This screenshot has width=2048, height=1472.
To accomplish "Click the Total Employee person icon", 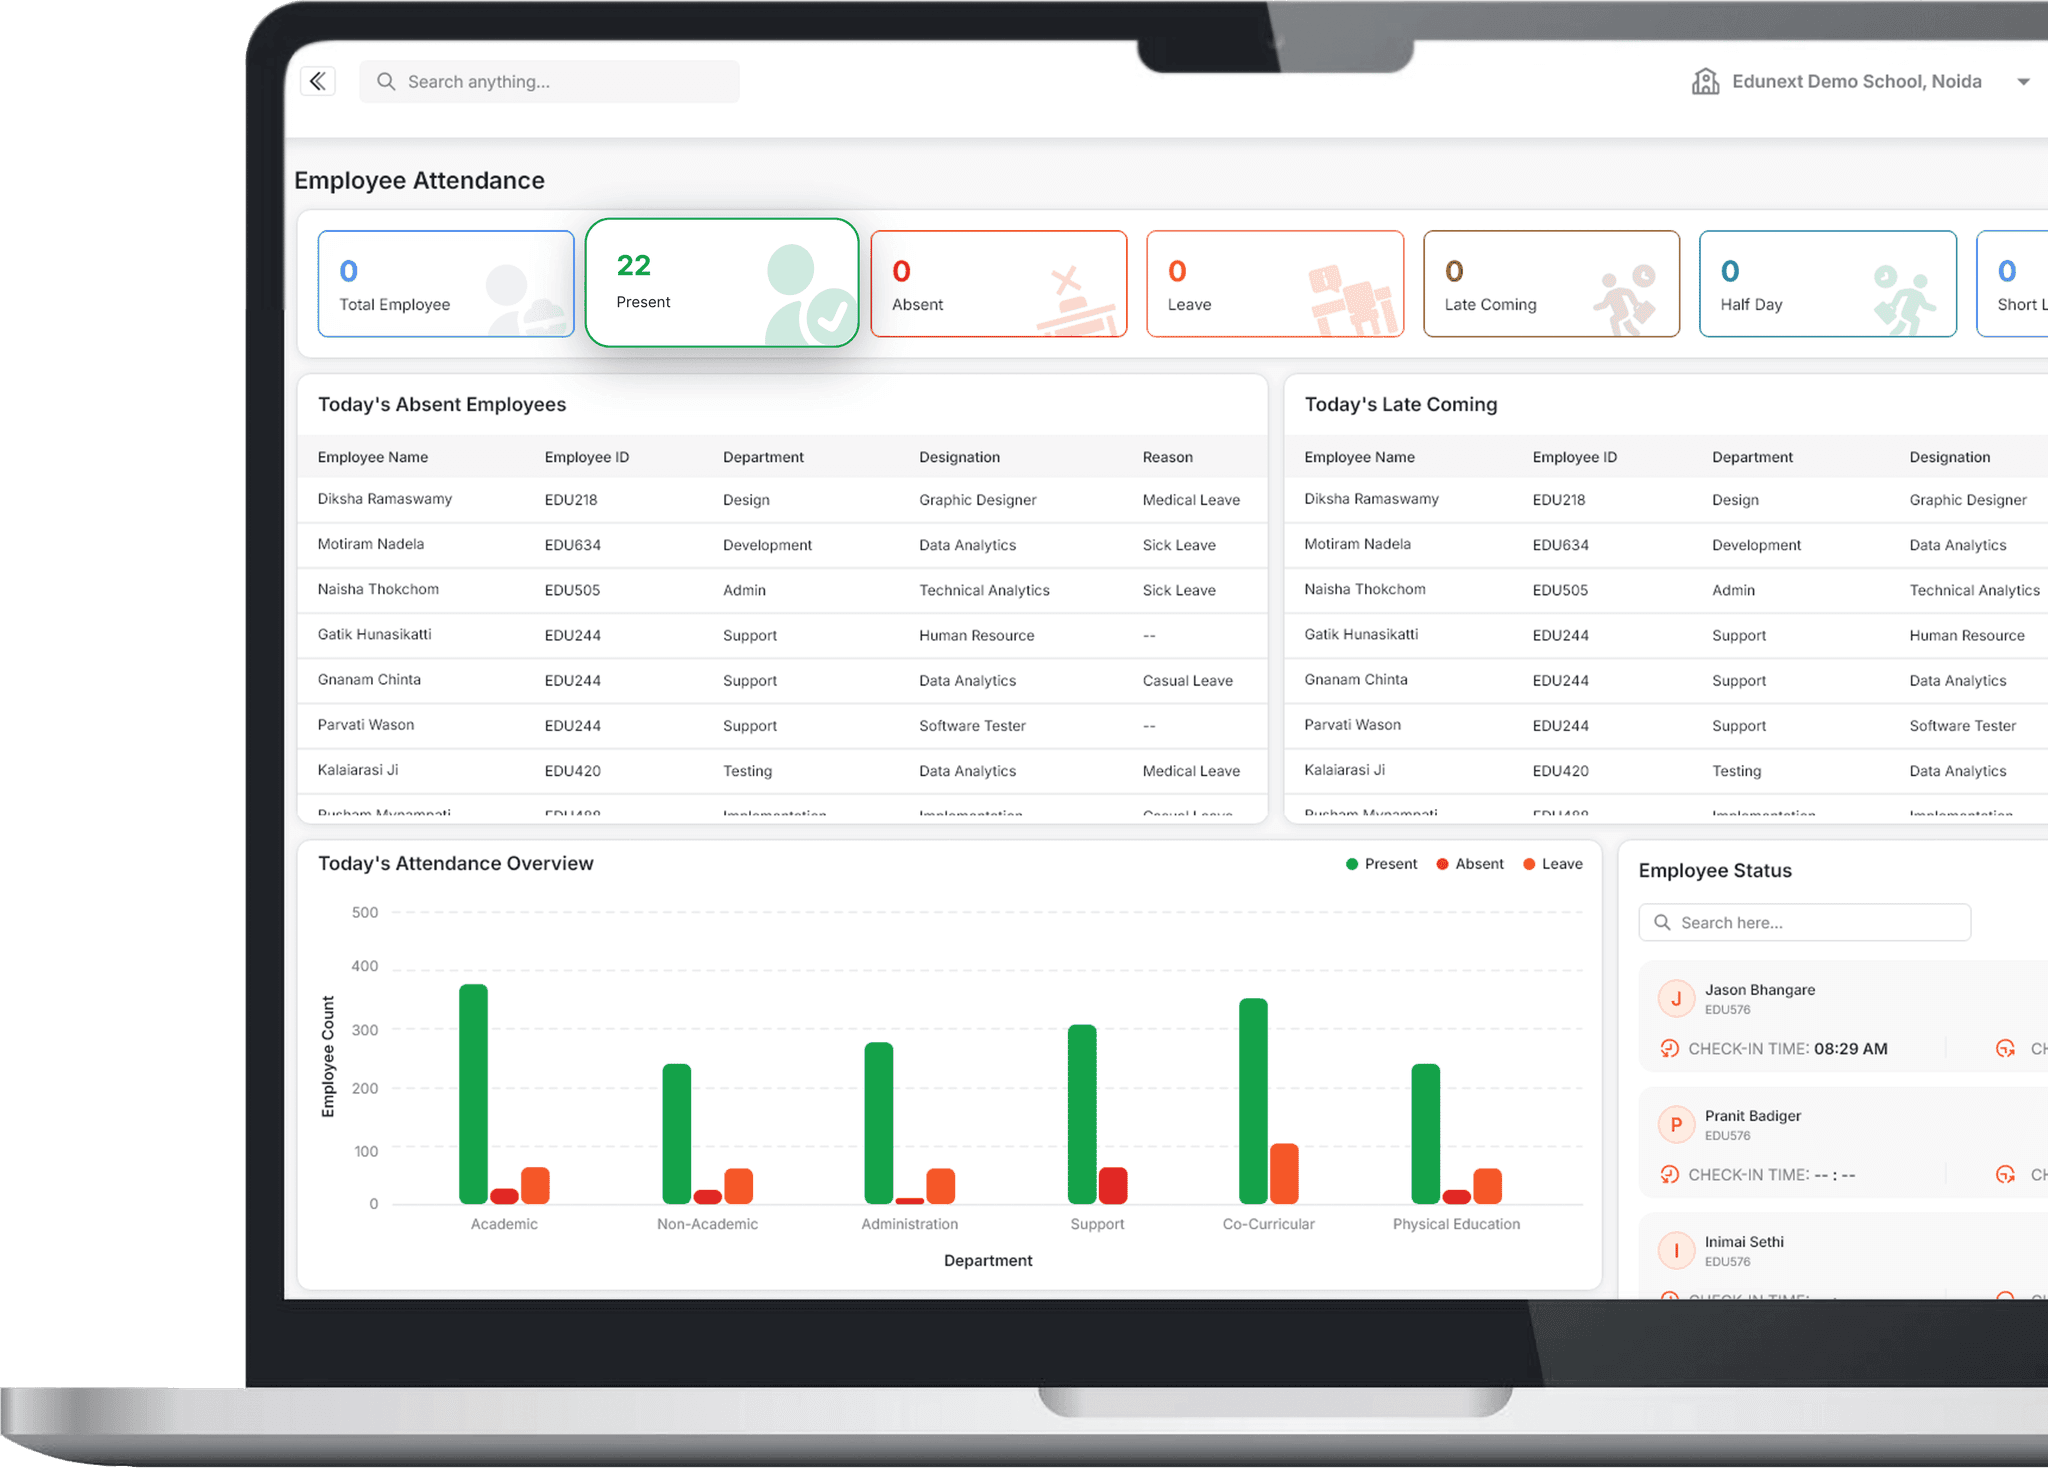I will click(x=524, y=300).
